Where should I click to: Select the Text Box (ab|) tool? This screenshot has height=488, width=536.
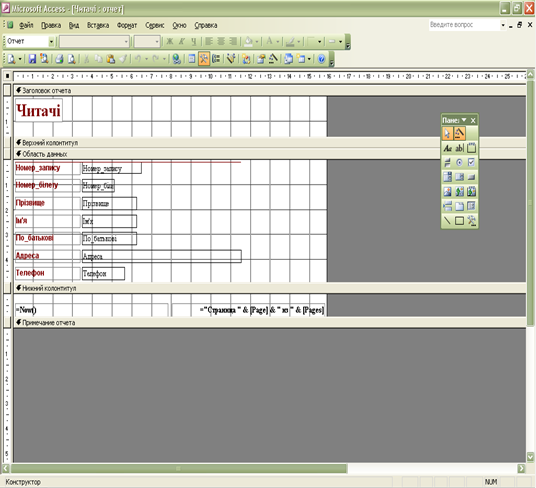[459, 148]
